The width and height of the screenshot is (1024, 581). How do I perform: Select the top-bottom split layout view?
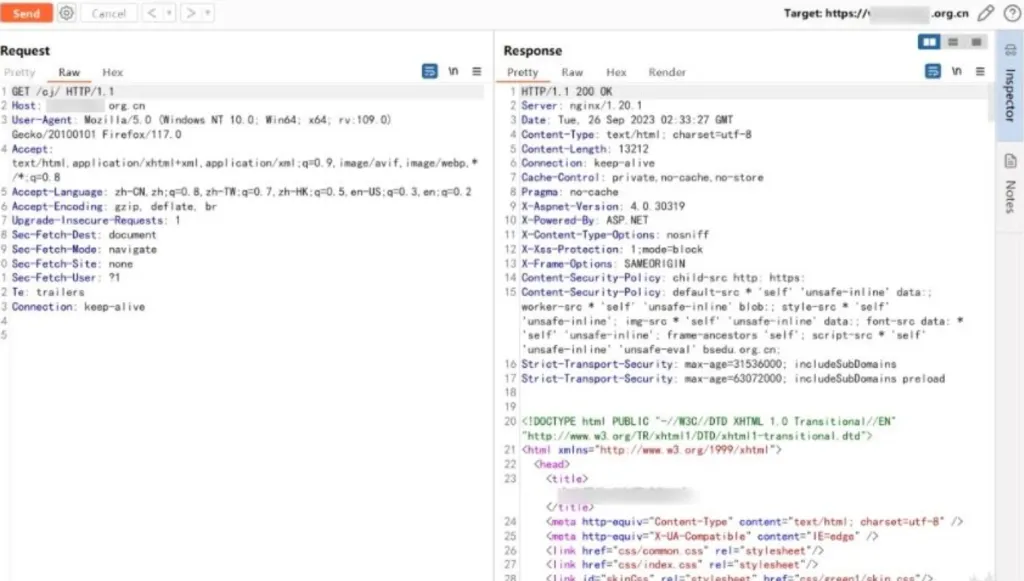pos(953,42)
